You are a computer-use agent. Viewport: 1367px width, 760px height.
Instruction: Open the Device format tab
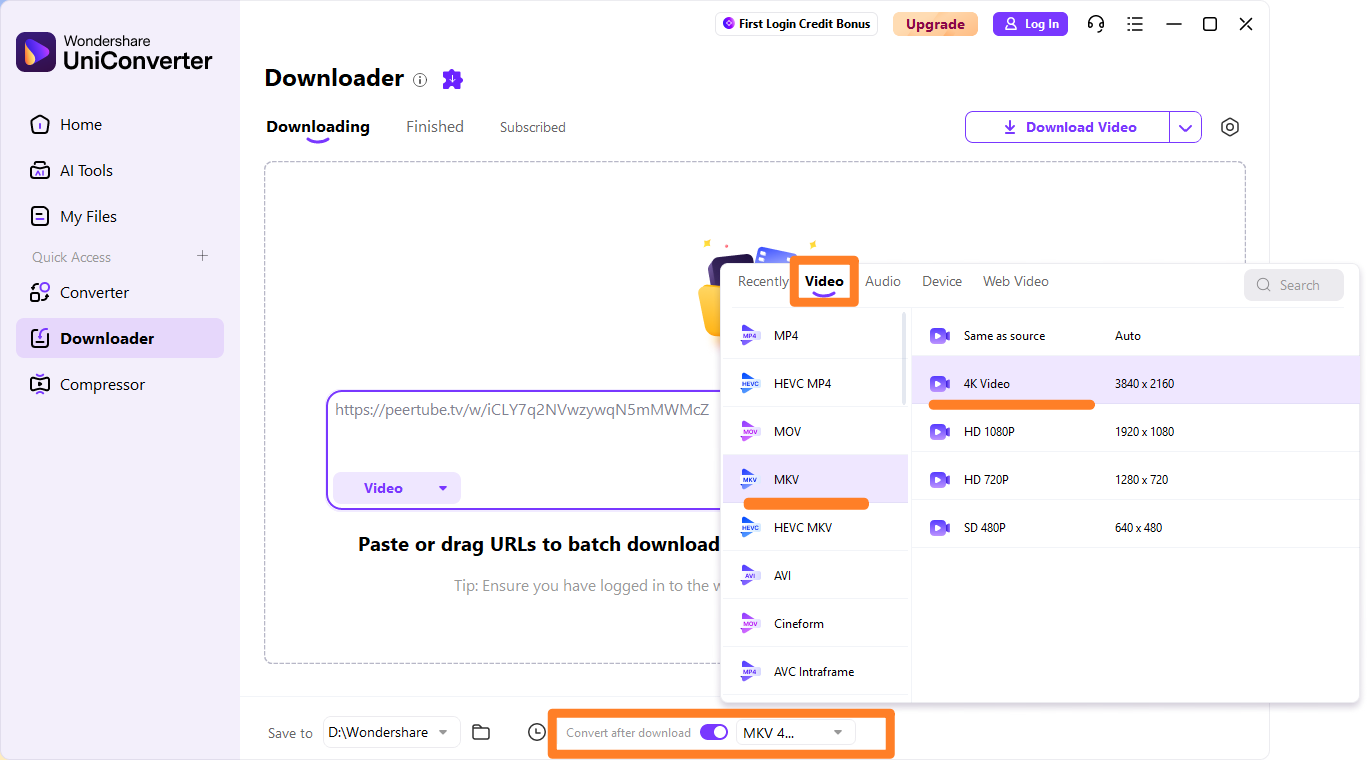click(x=942, y=282)
